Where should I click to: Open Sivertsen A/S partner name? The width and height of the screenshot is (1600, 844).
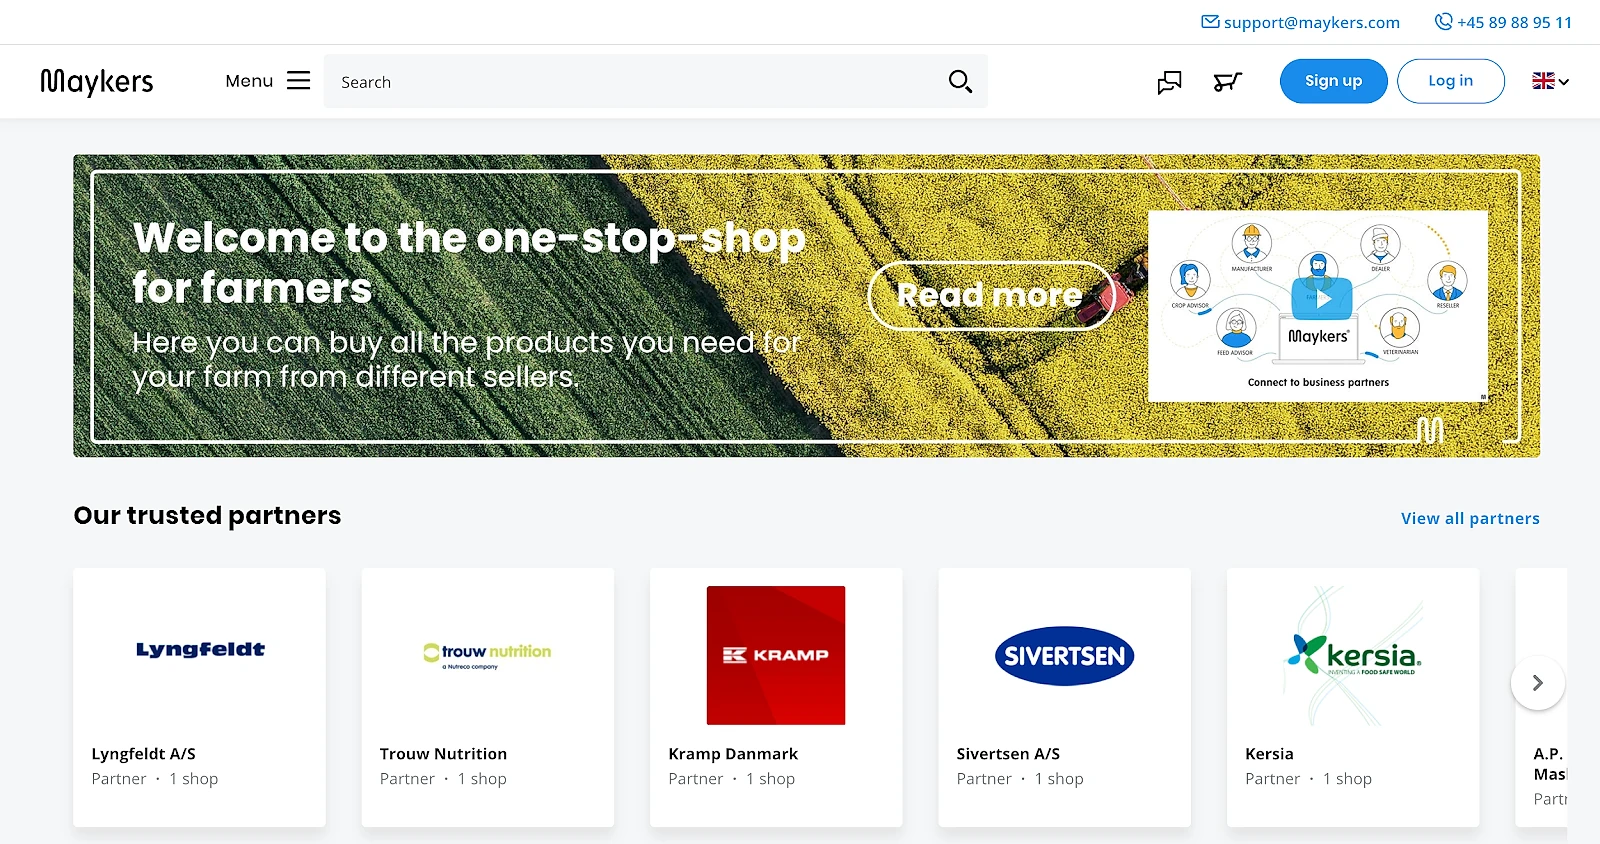pyautogui.click(x=1008, y=754)
